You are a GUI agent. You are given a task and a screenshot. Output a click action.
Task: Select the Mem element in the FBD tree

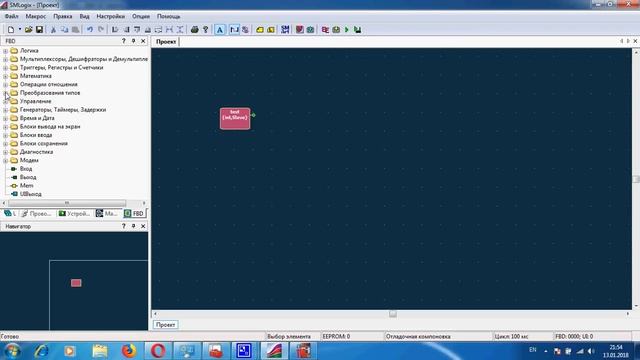[x=26, y=186]
